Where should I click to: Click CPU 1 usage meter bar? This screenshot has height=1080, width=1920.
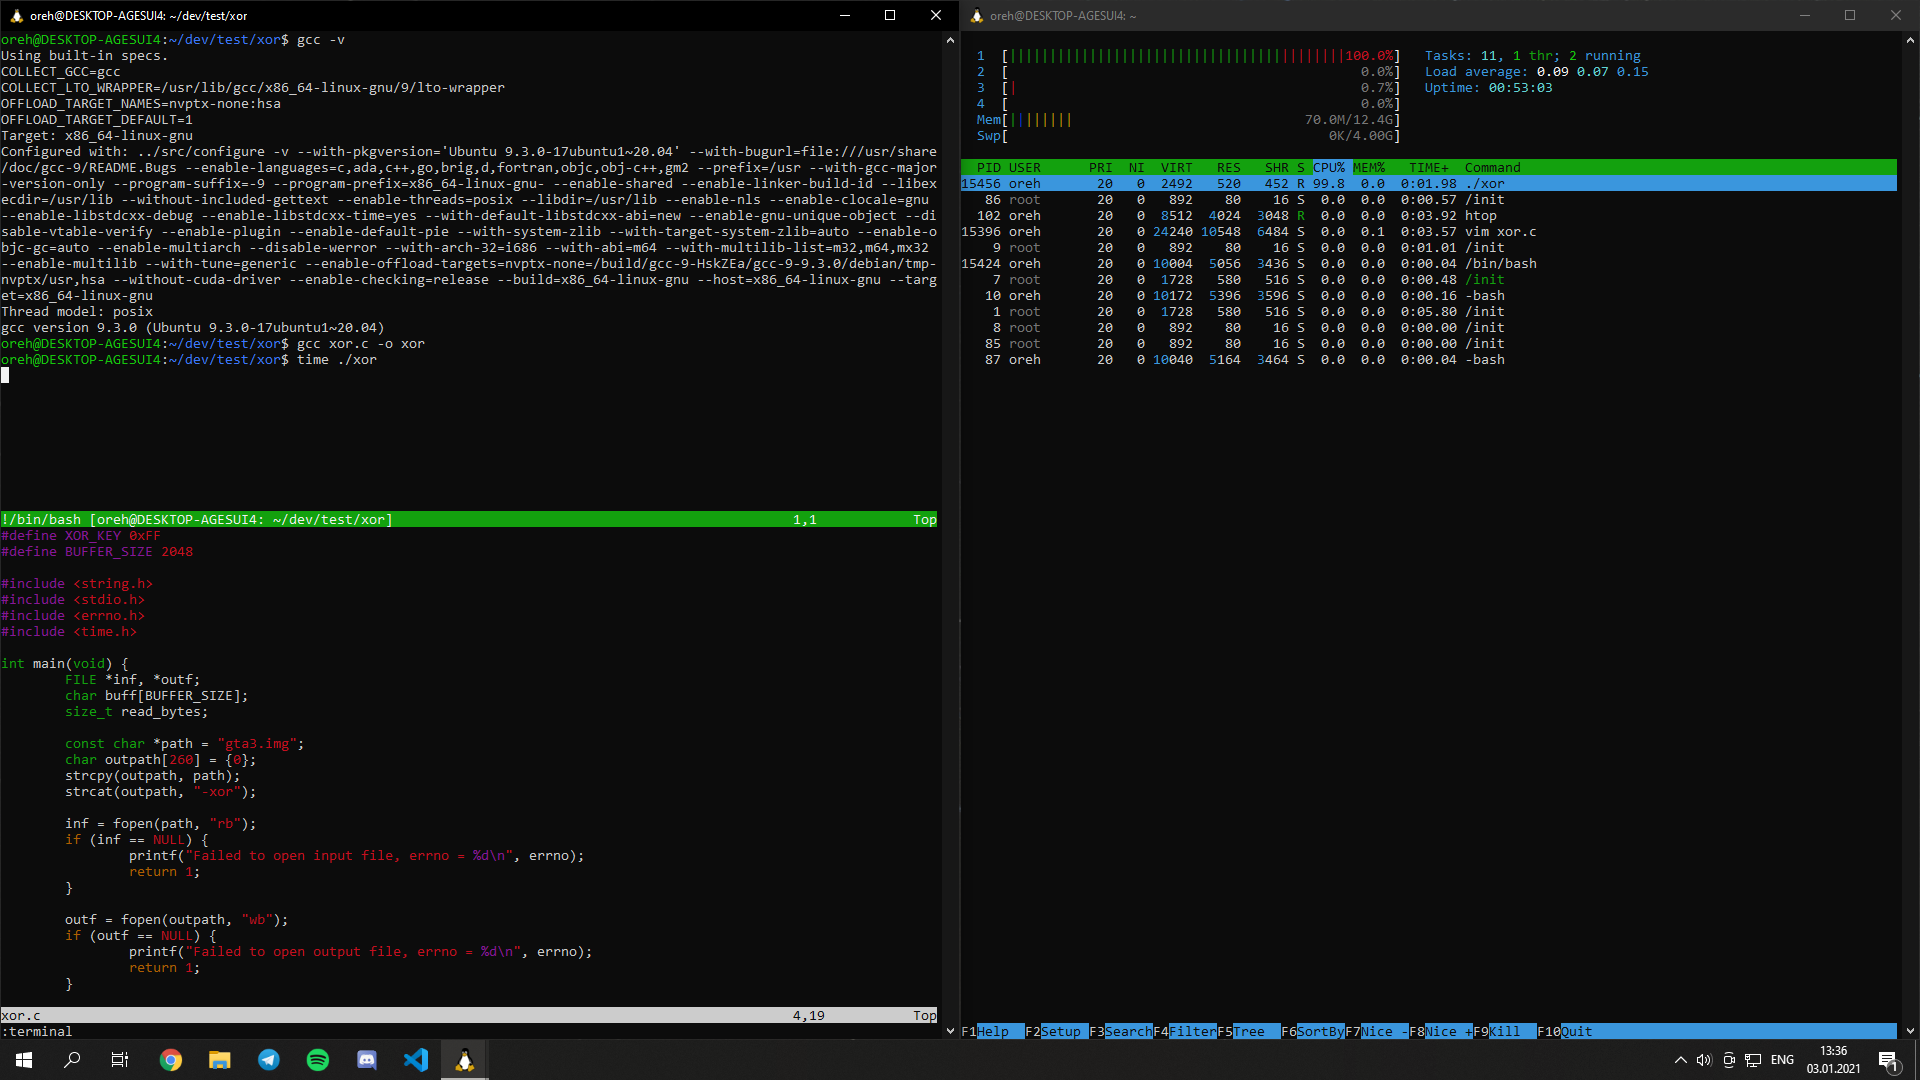click(1200, 56)
